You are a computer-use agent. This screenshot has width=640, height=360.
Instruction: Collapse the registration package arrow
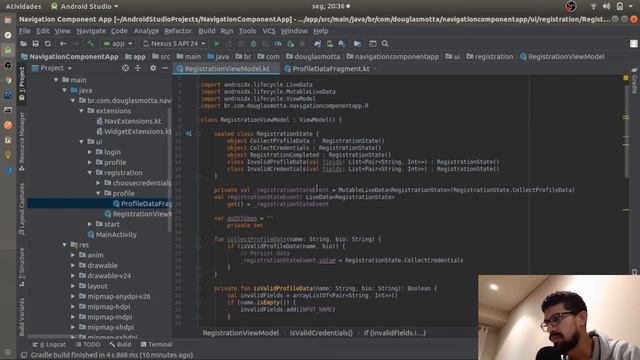click(x=90, y=173)
